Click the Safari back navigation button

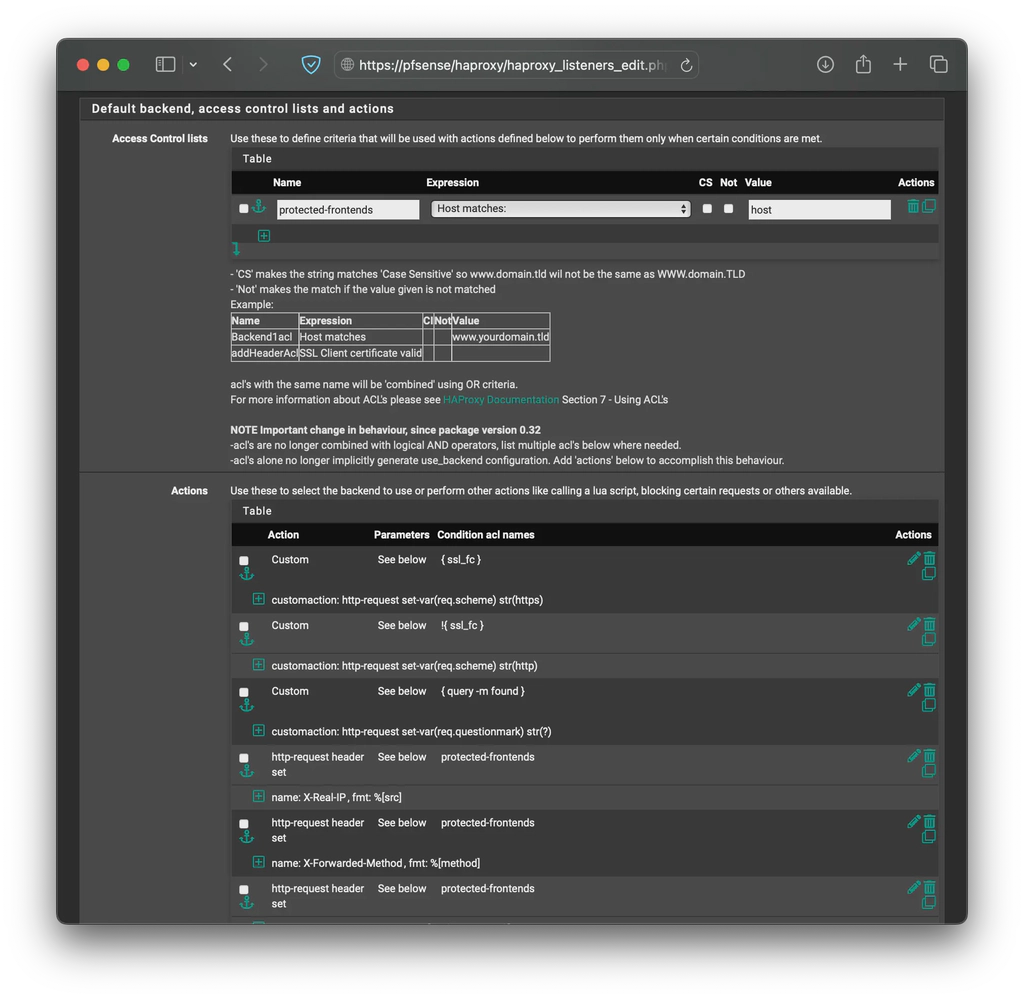click(x=227, y=63)
